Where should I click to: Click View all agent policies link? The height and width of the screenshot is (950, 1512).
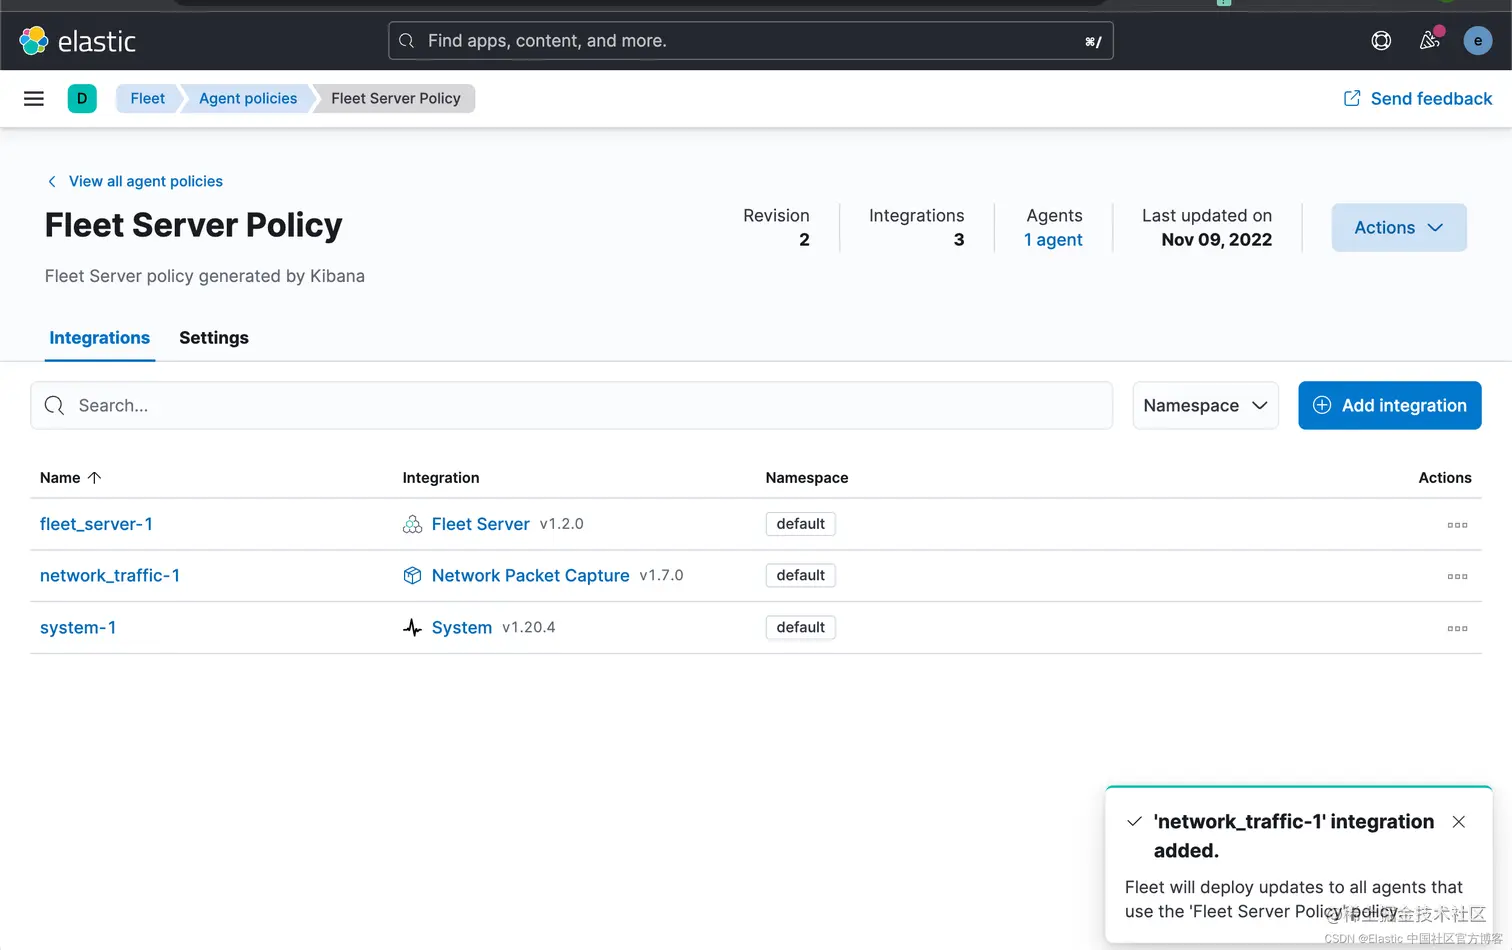click(x=146, y=181)
